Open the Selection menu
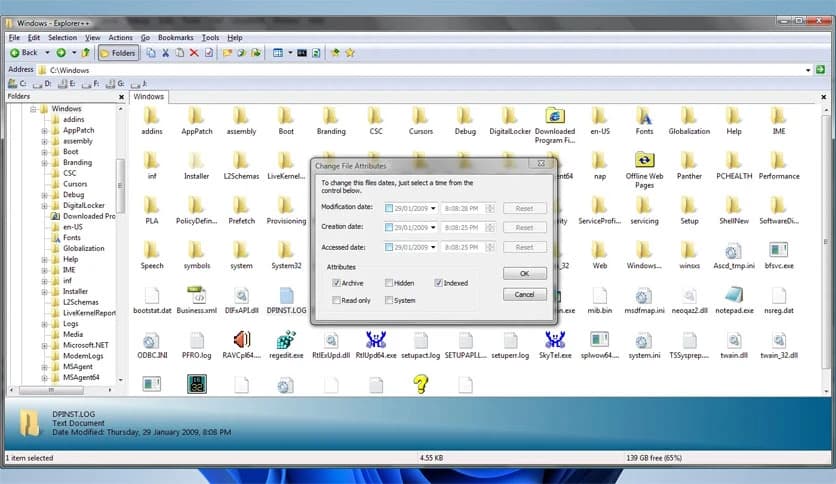Screen dimensions: 836x484 coord(62,38)
